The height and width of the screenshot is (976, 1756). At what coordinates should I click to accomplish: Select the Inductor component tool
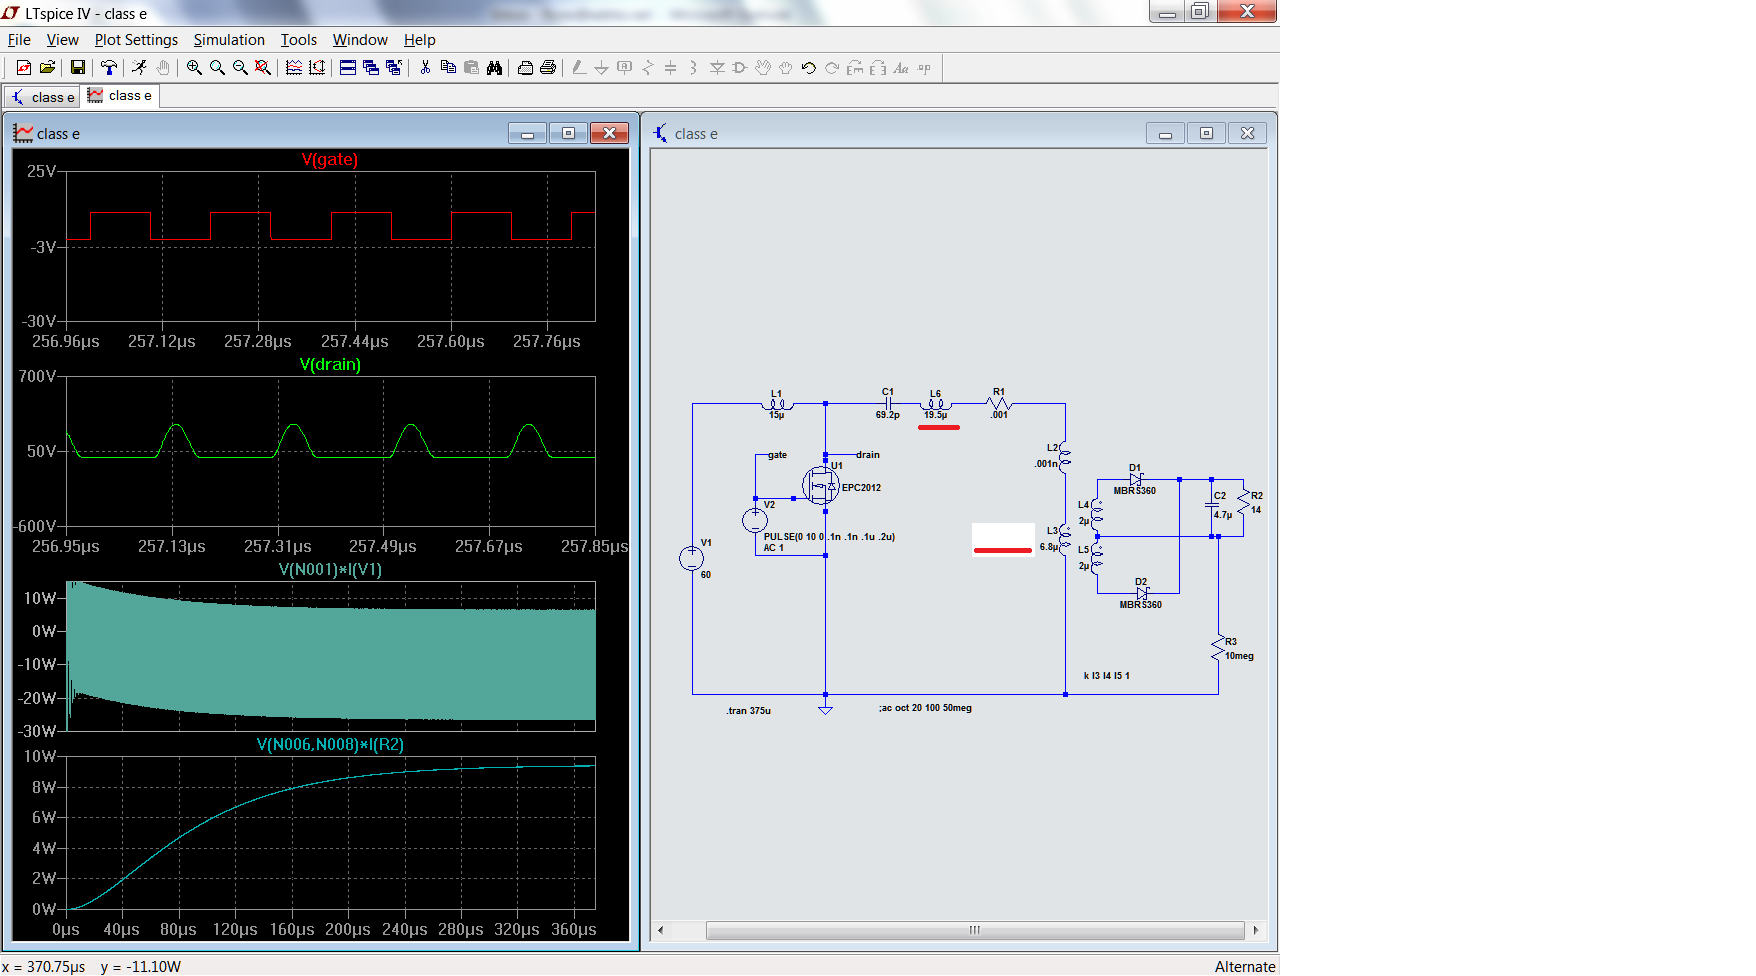click(693, 68)
